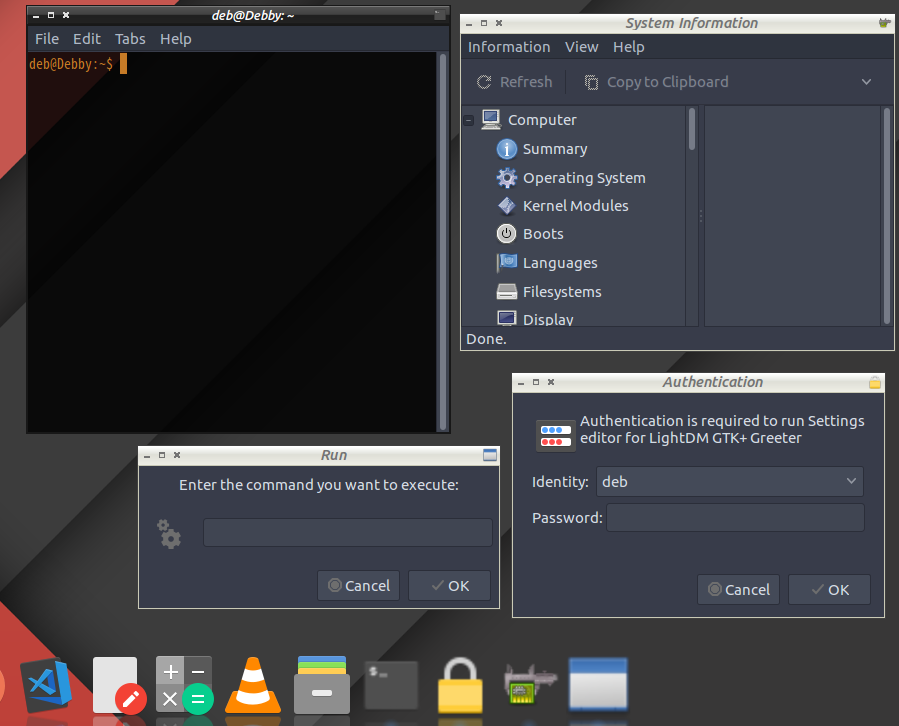Viewport: 899px width, 726px height.
Task: Open the Display information section
Action: (x=546, y=318)
